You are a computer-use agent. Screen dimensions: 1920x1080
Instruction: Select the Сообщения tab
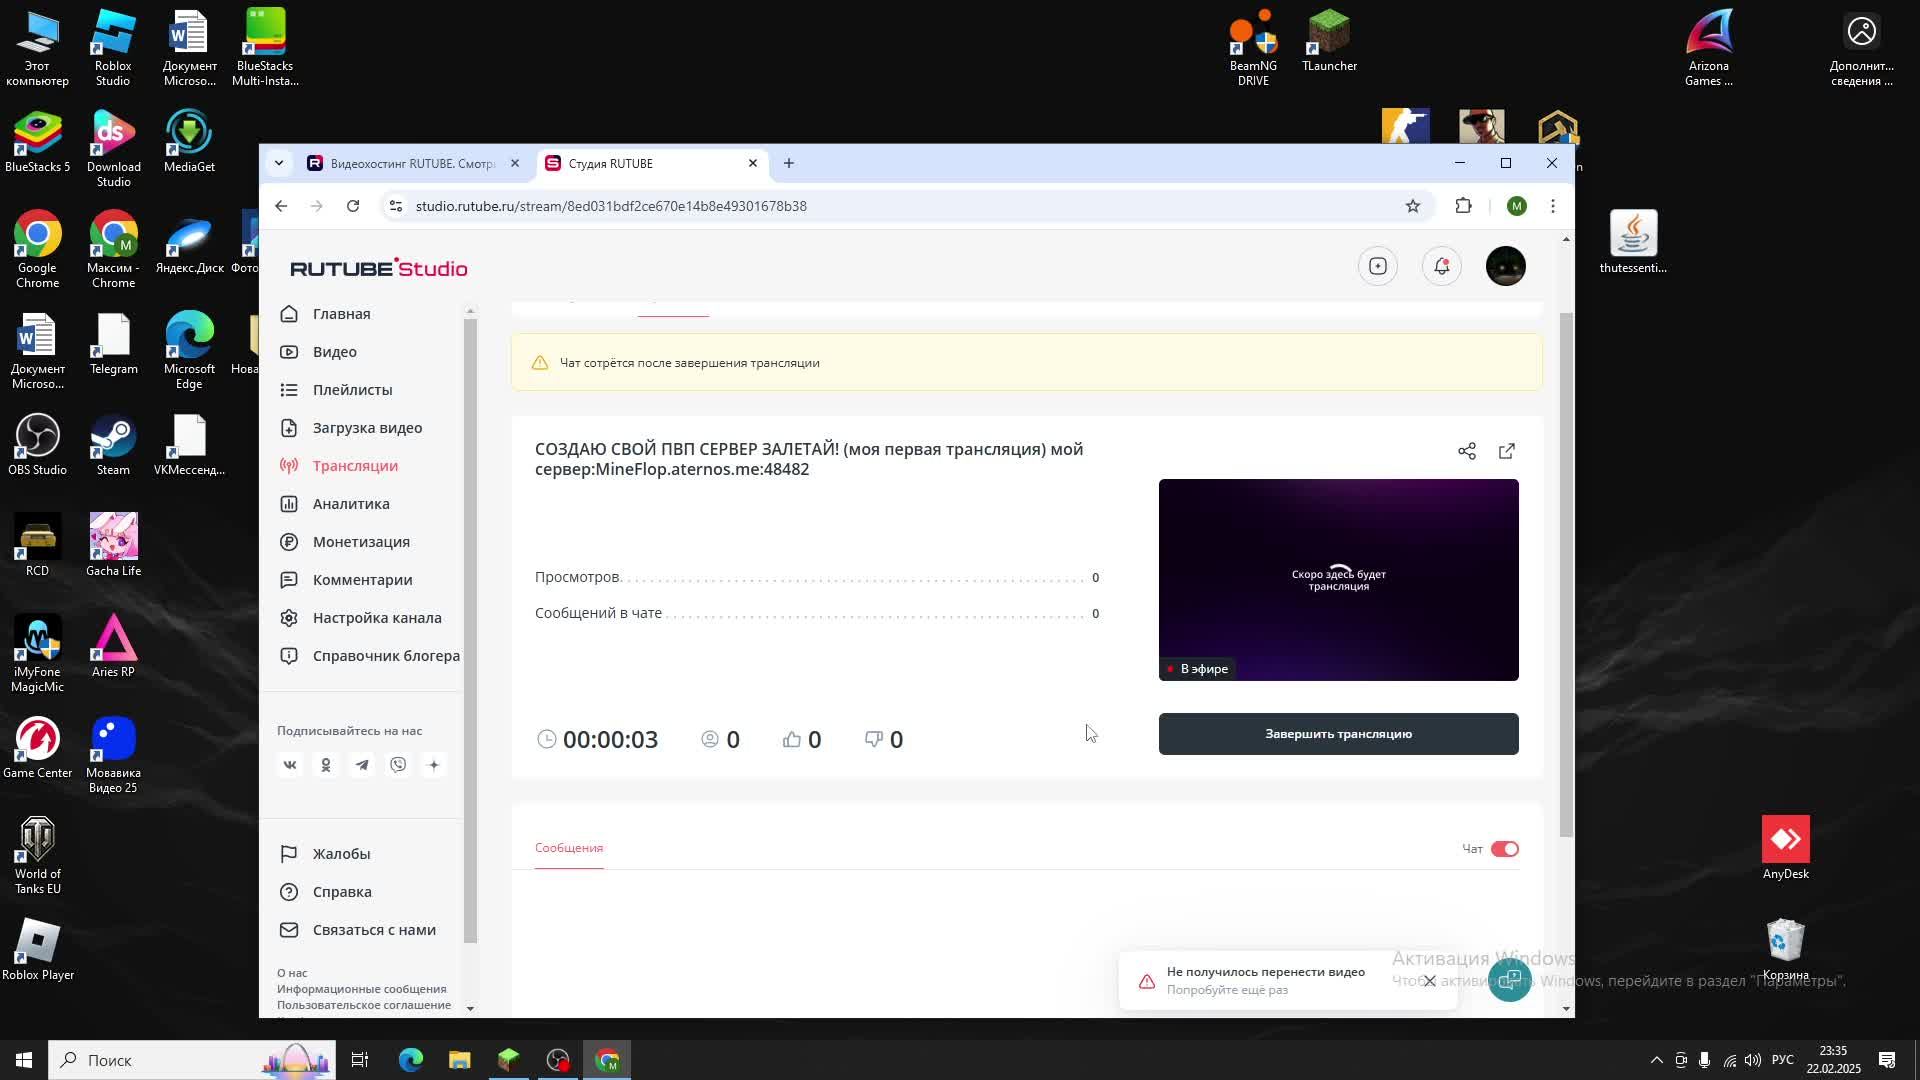570,848
